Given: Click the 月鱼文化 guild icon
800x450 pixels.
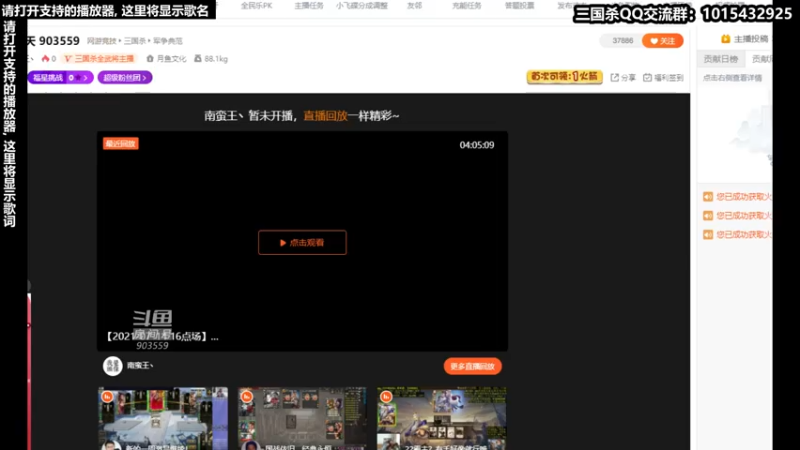Looking at the screenshot, I should pyautogui.click(x=150, y=59).
